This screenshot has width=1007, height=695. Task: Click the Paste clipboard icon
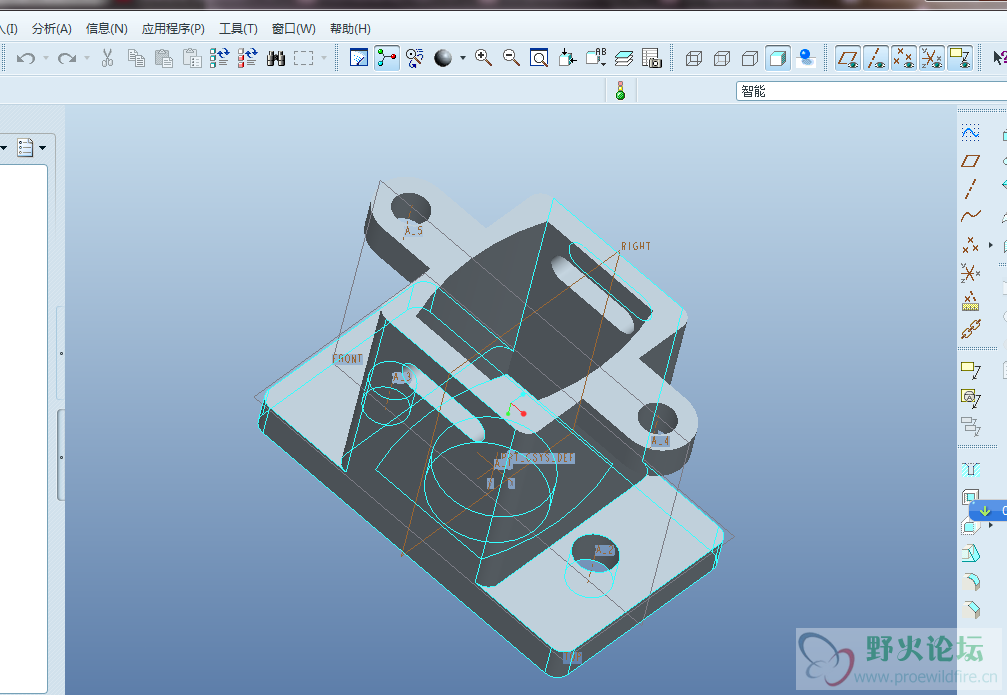pyautogui.click(x=164, y=58)
